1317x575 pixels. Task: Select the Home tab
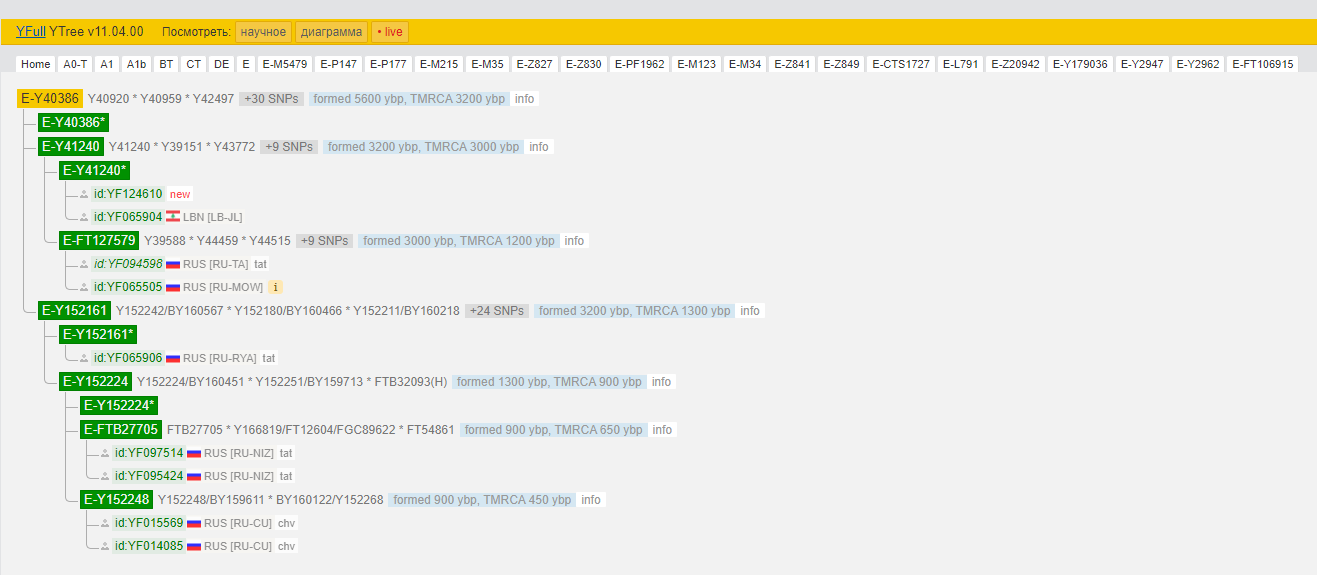[36, 64]
